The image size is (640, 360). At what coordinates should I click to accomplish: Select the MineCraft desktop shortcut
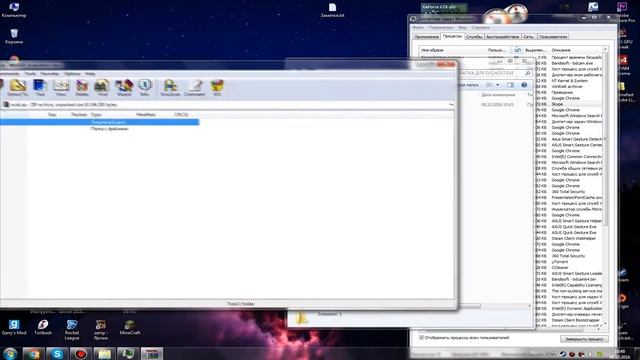tap(130, 327)
